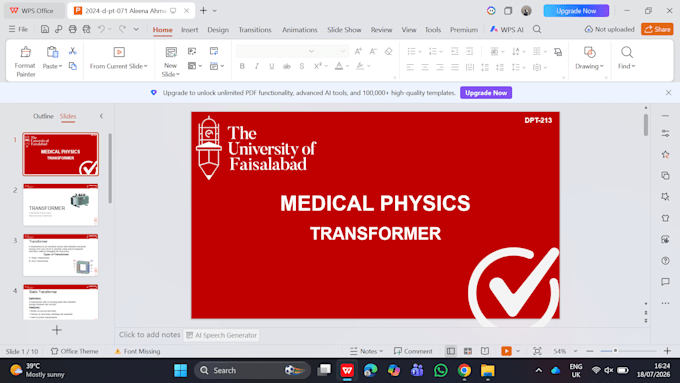This screenshot has height=383, width=680.
Task: Toggle Underline formatting
Action: tap(271, 66)
